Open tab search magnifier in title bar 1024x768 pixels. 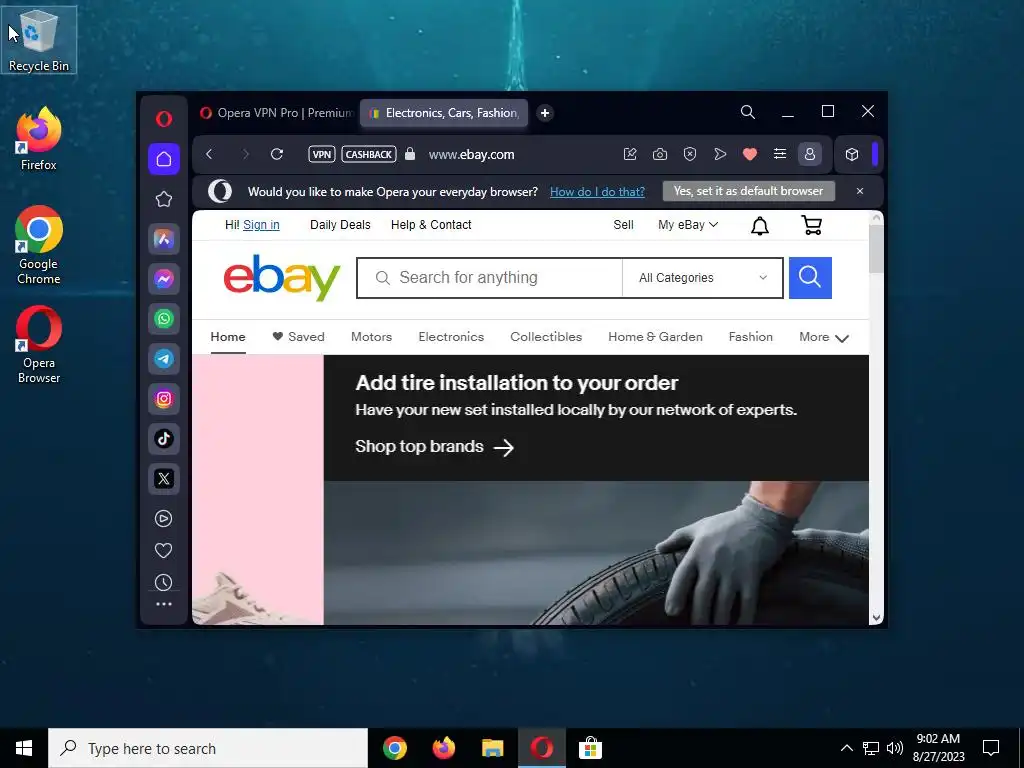[x=748, y=112]
